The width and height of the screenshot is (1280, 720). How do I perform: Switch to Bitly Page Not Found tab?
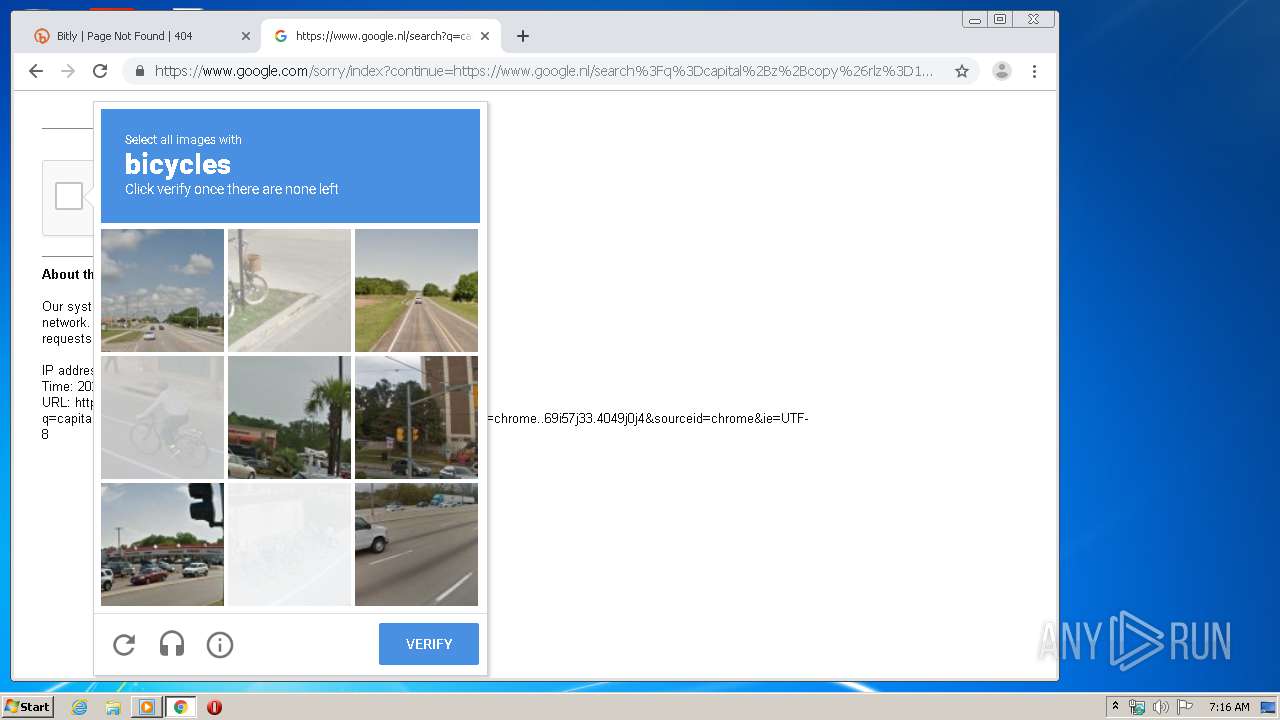tap(140, 36)
